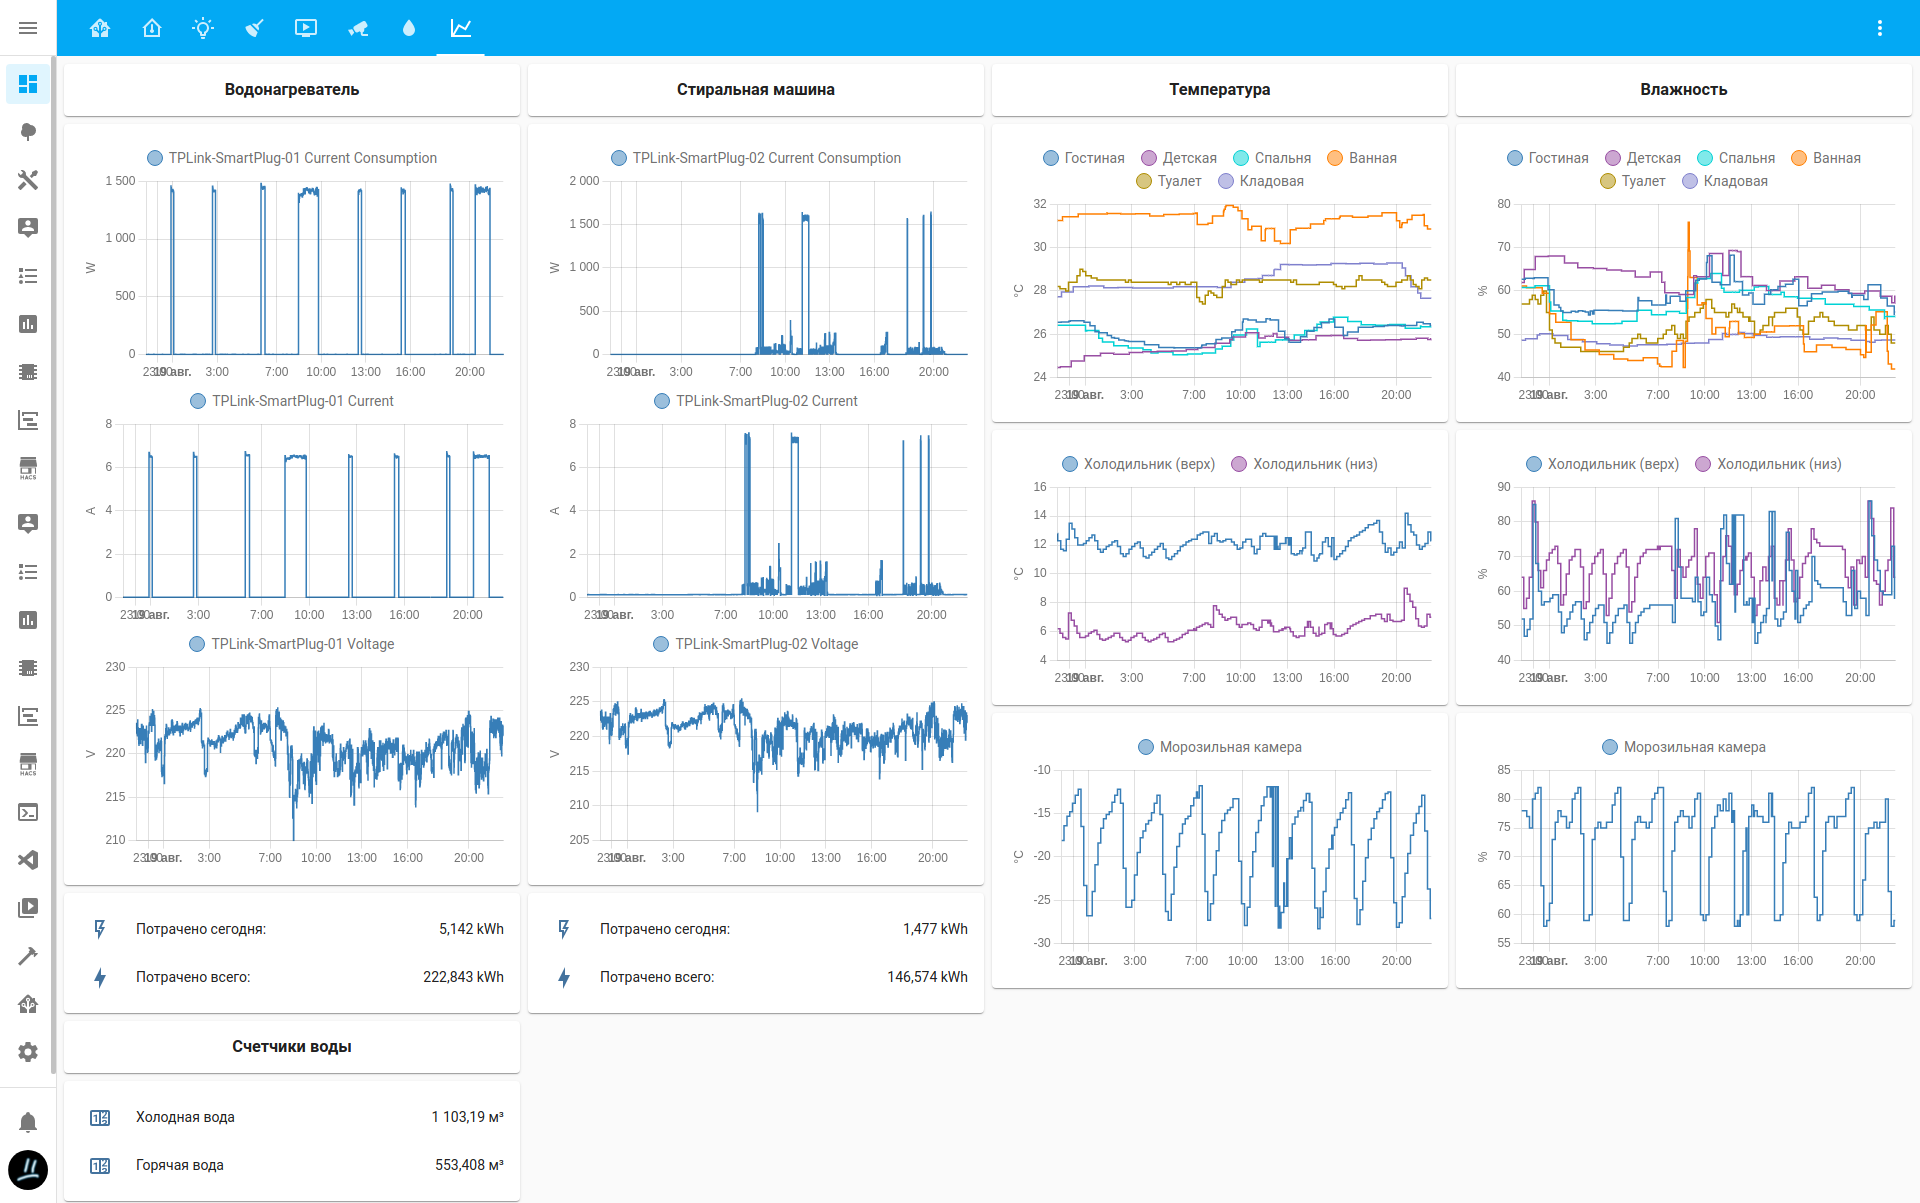Toggle TPLink-SmartPlug-02 Current legend

coord(756,401)
